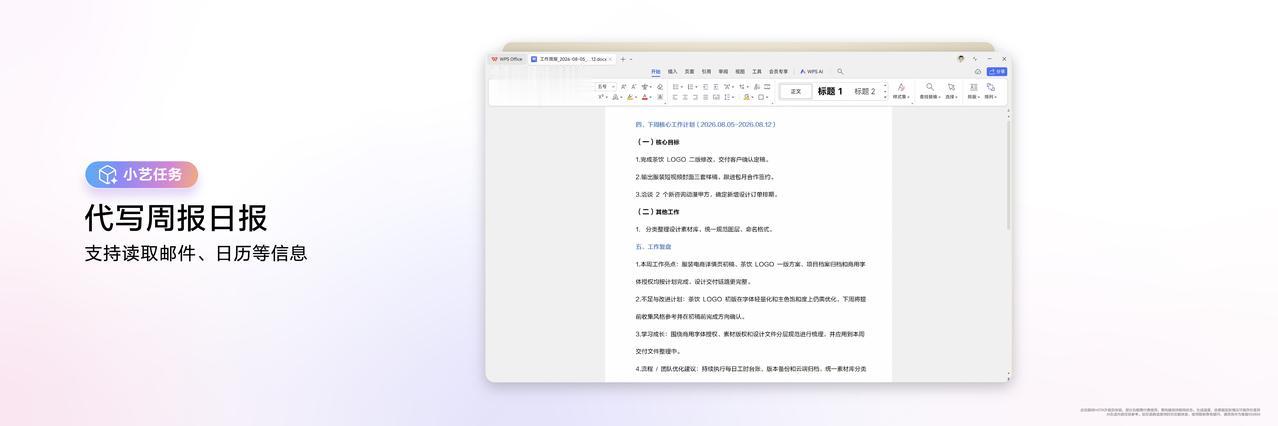Click the blue heading 五、工作复盘

coord(653,247)
